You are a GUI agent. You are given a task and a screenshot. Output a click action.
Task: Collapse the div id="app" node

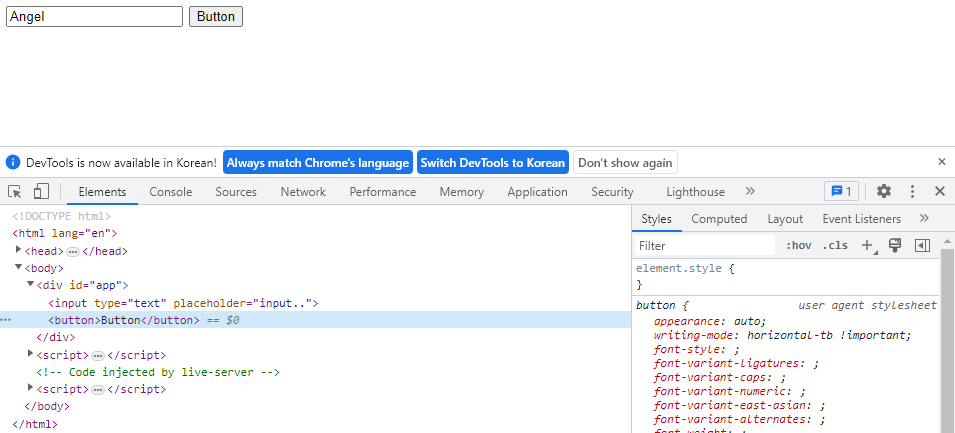coord(30,284)
